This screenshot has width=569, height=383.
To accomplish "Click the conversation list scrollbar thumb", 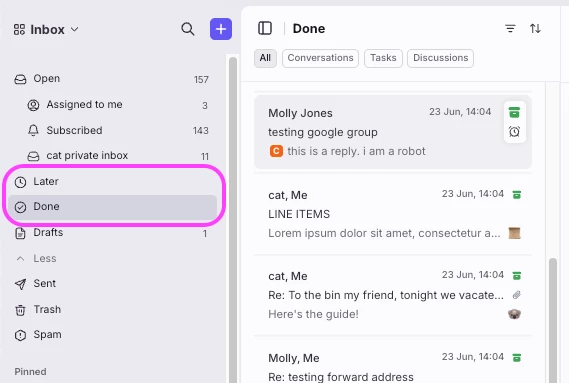I will pyautogui.click(x=553, y=320).
